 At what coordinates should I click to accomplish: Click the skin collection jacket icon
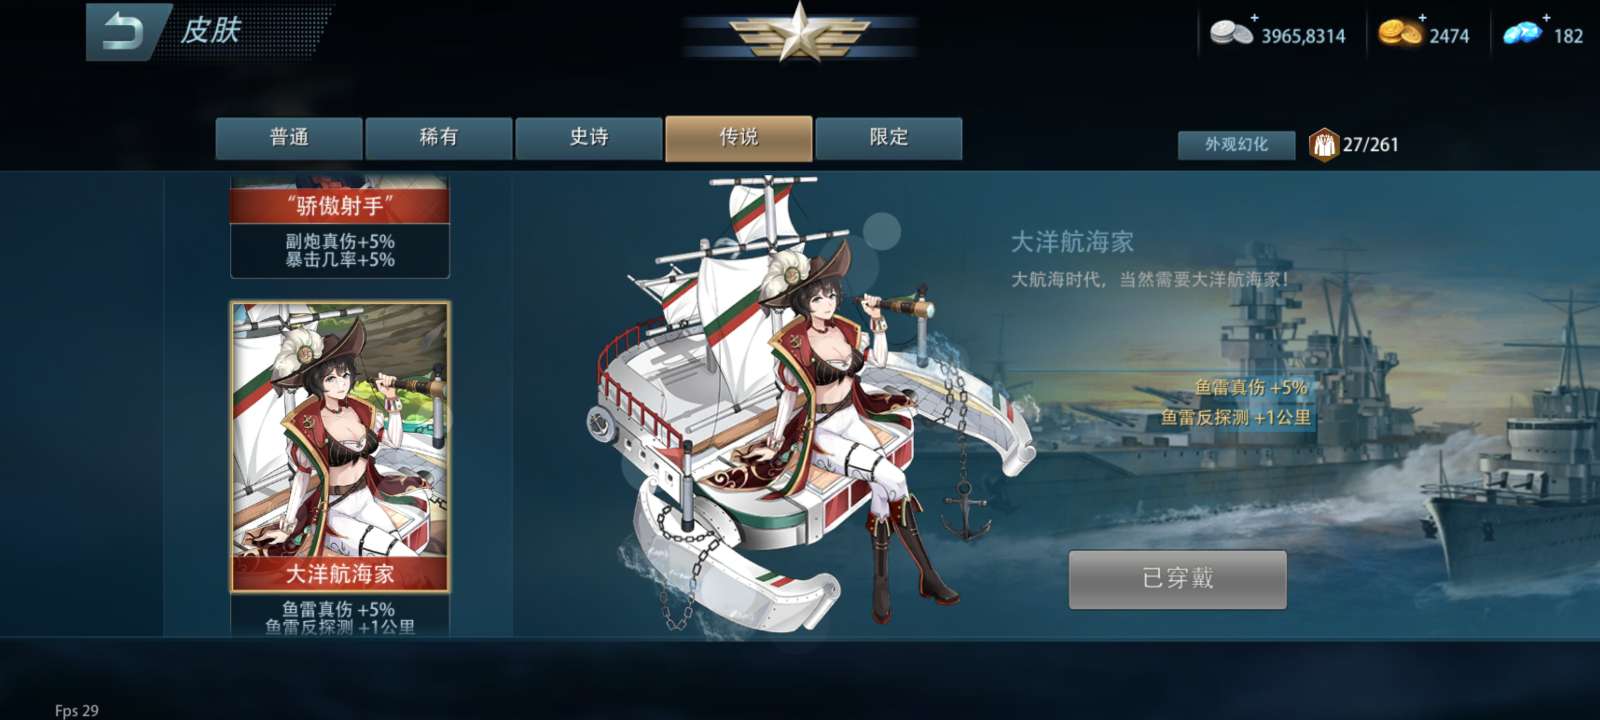click(x=1324, y=145)
